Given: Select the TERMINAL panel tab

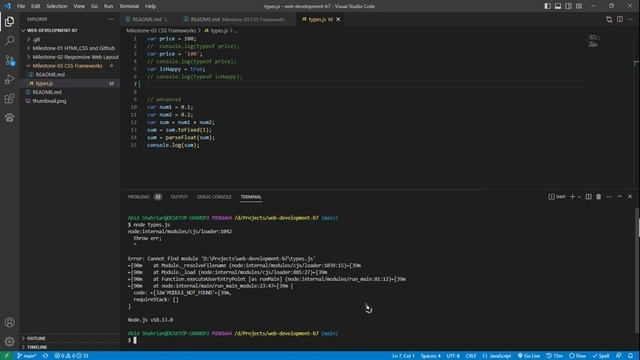Looking at the screenshot, I should pyautogui.click(x=251, y=197).
